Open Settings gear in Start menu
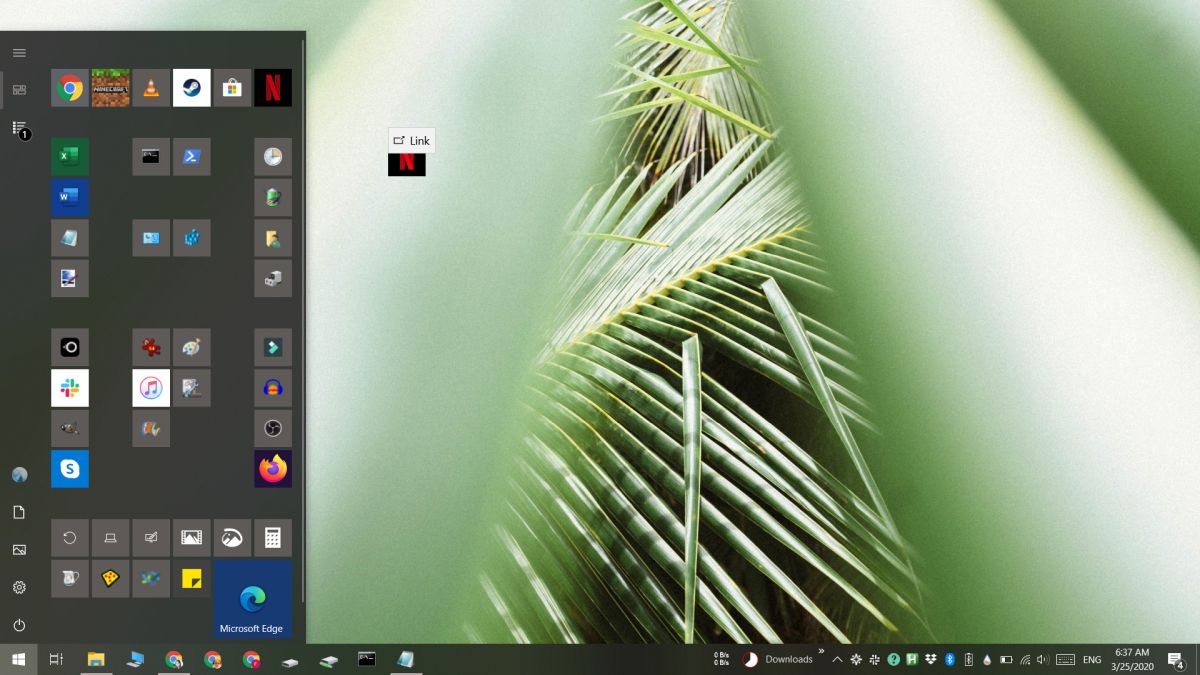 coord(19,587)
